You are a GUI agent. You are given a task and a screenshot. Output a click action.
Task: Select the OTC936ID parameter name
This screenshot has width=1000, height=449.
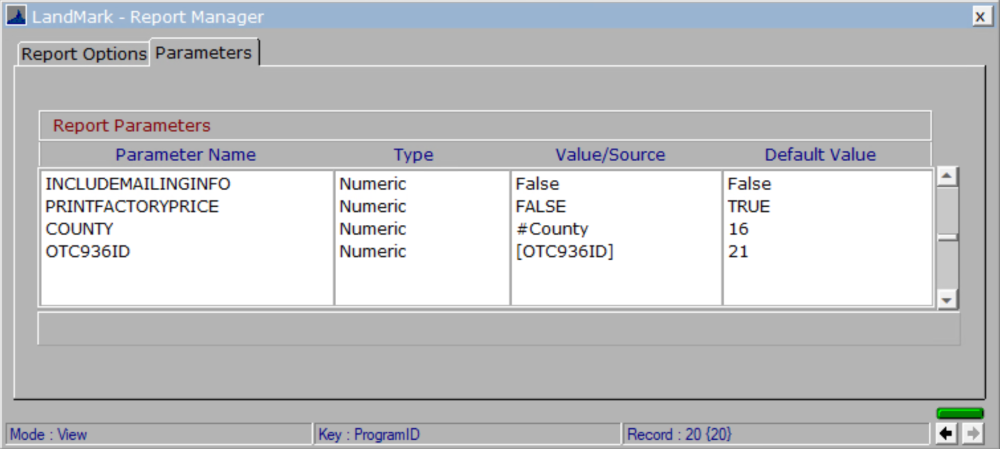point(88,252)
